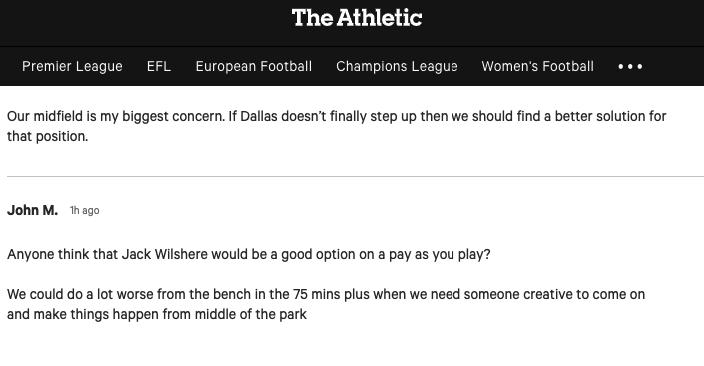
Task: Click the "1h ago" comment timestamp
Action: [84, 211]
